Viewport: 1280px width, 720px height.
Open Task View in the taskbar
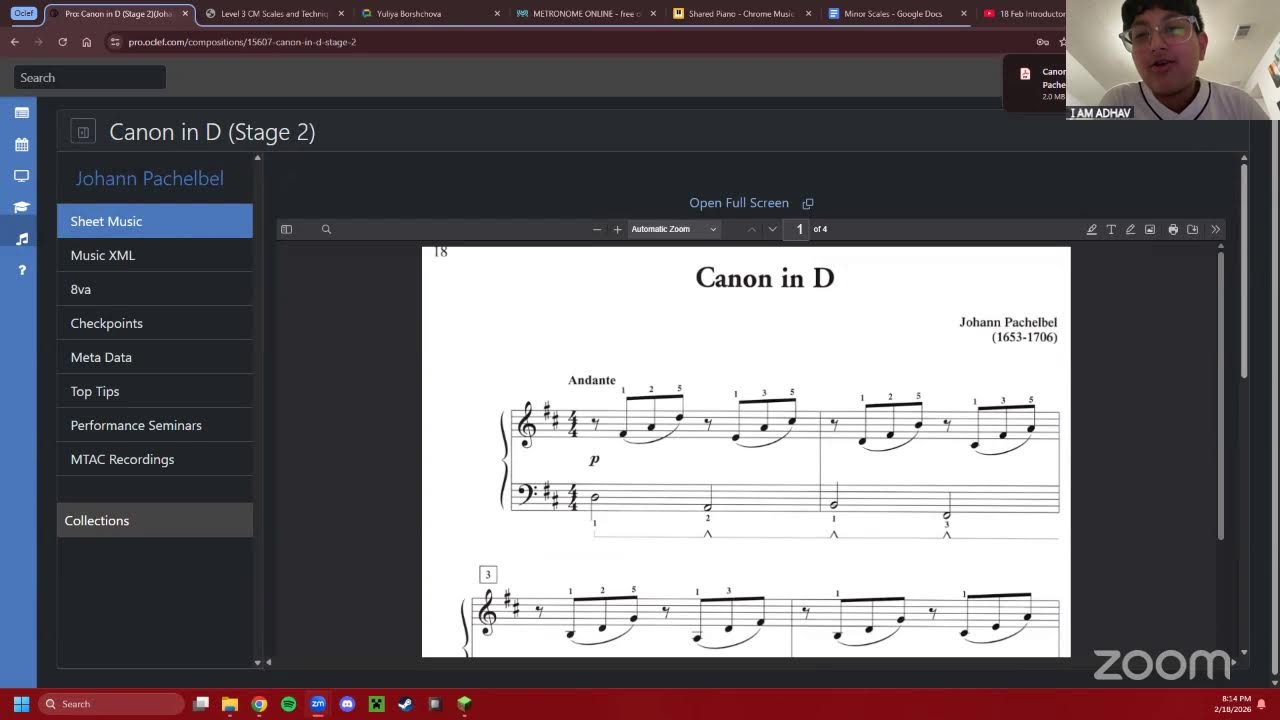tap(201, 704)
